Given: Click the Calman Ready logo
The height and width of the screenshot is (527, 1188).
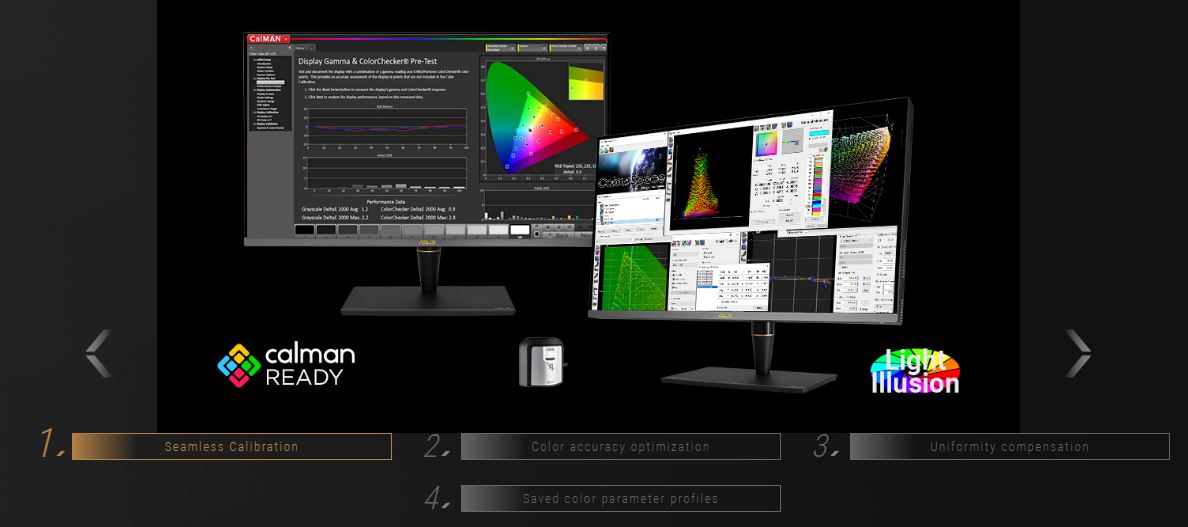Looking at the screenshot, I should point(286,365).
